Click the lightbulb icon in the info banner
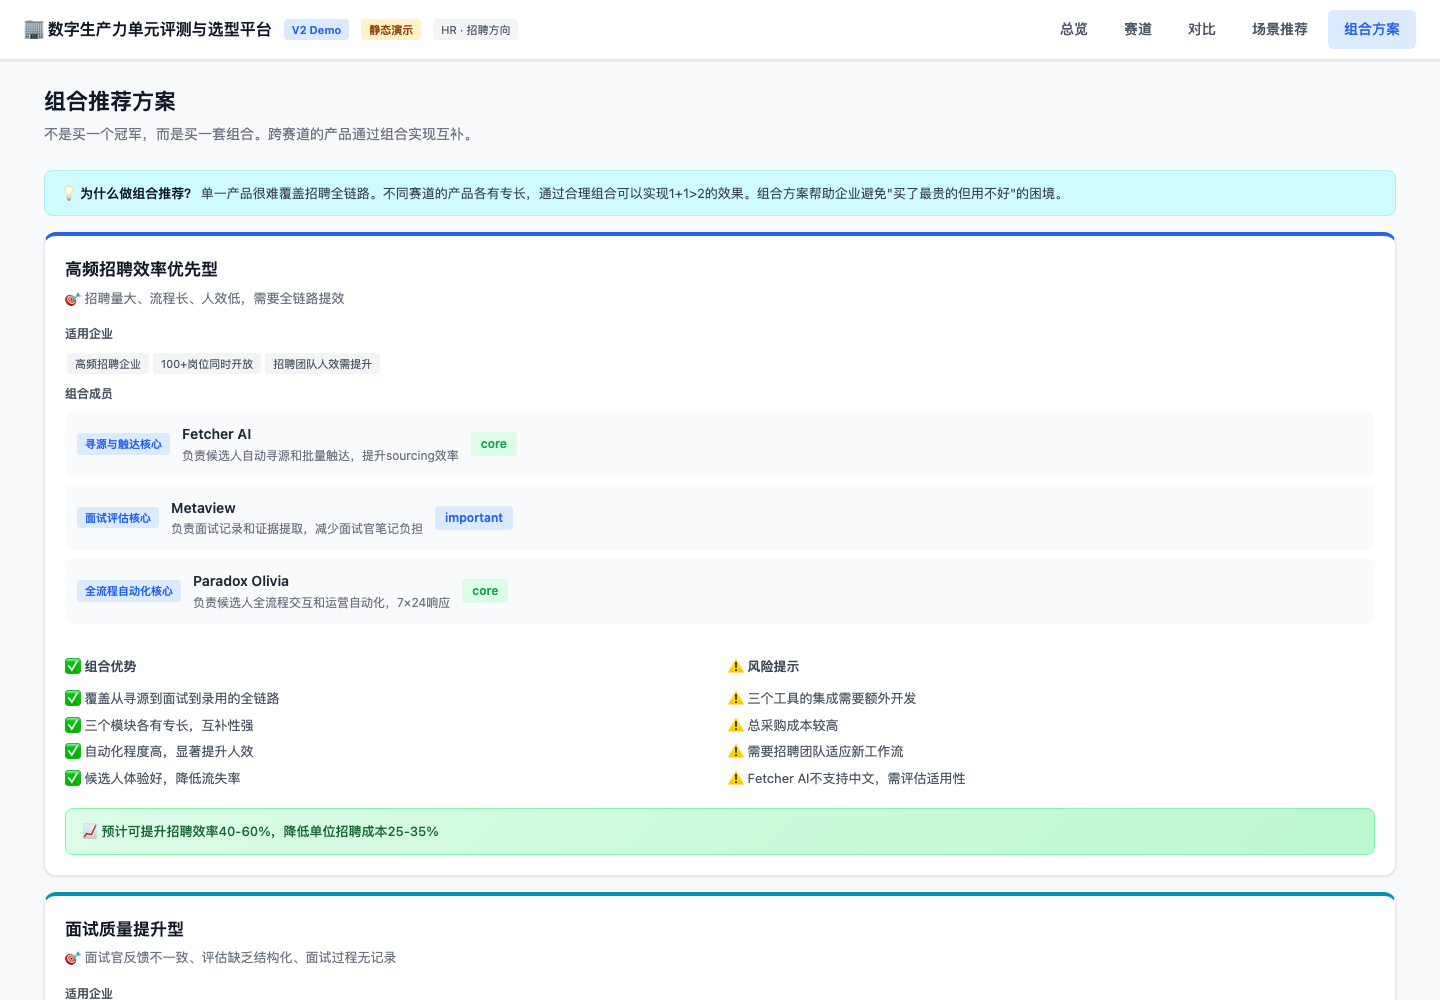 point(69,193)
